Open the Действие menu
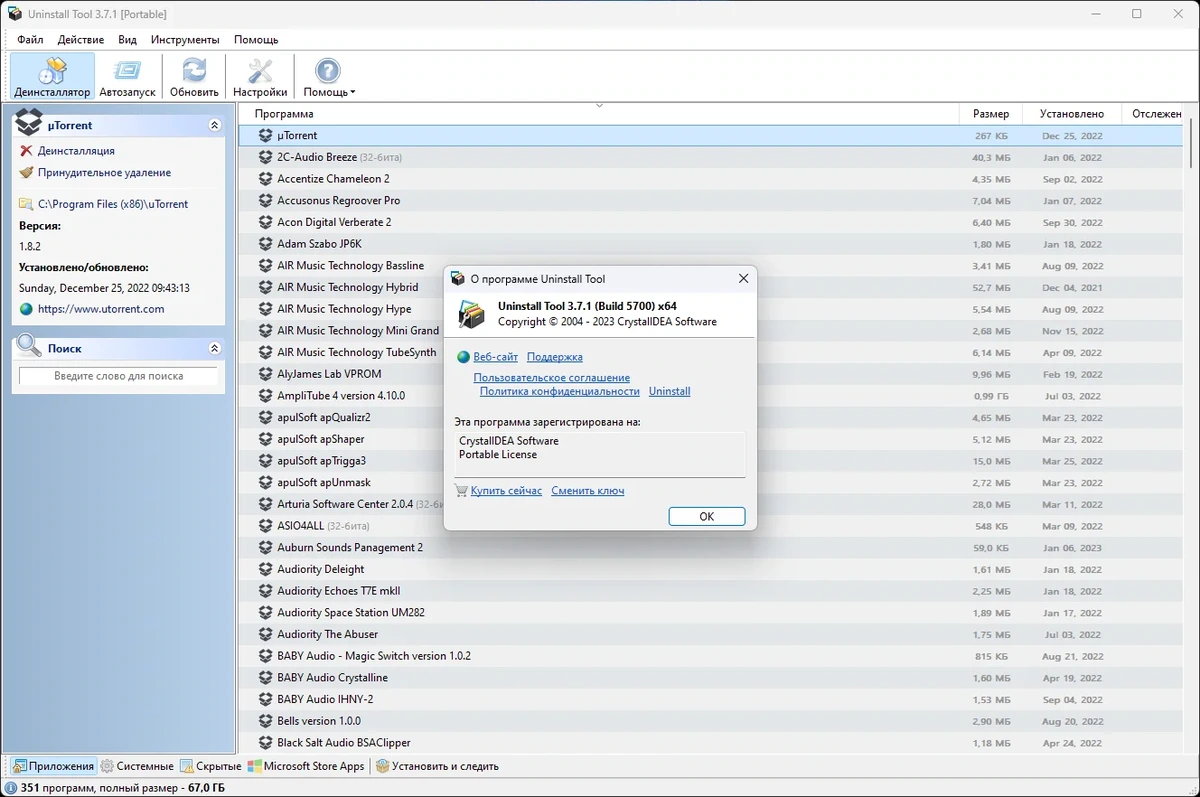 [x=81, y=40]
